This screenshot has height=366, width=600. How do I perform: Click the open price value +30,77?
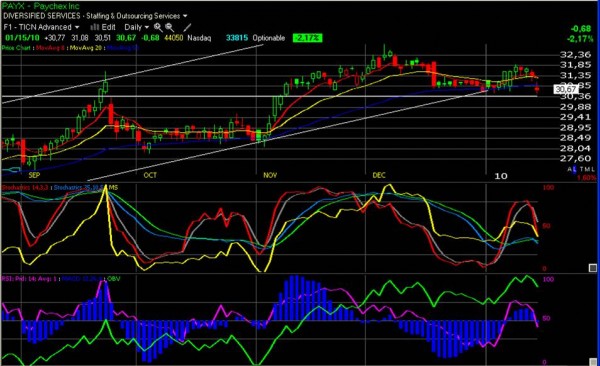pos(54,38)
